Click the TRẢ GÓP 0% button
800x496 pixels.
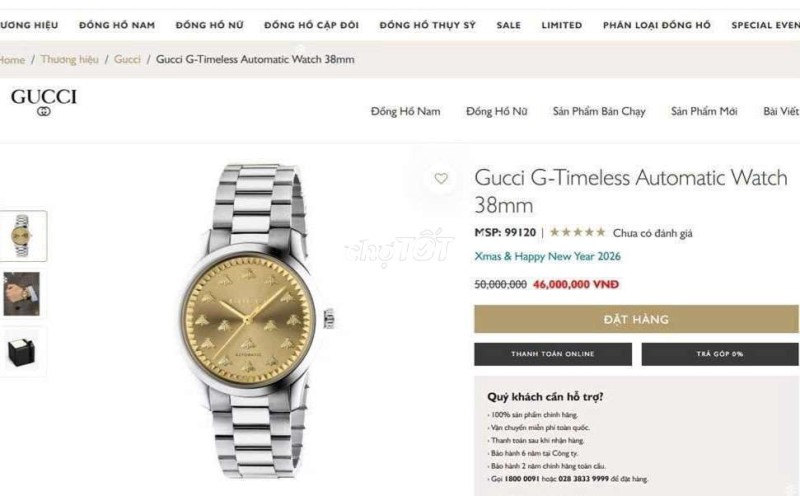tap(720, 354)
